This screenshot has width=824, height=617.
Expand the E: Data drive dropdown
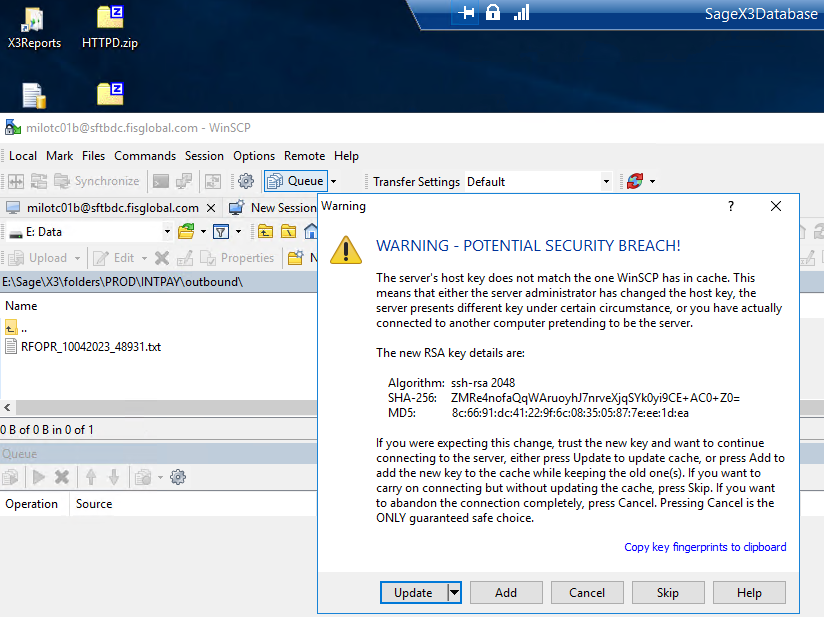pos(165,232)
